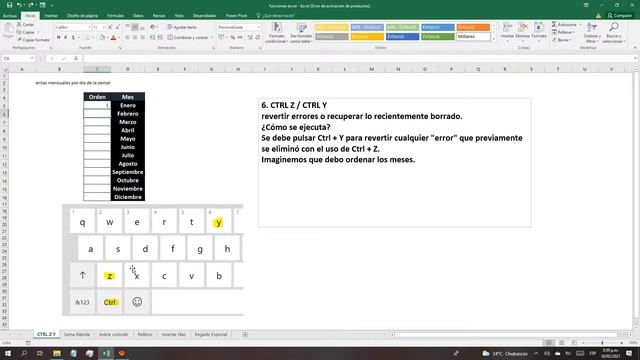Open Formato condicional menu
This screenshot has width=640, height=360.
point(277,33)
